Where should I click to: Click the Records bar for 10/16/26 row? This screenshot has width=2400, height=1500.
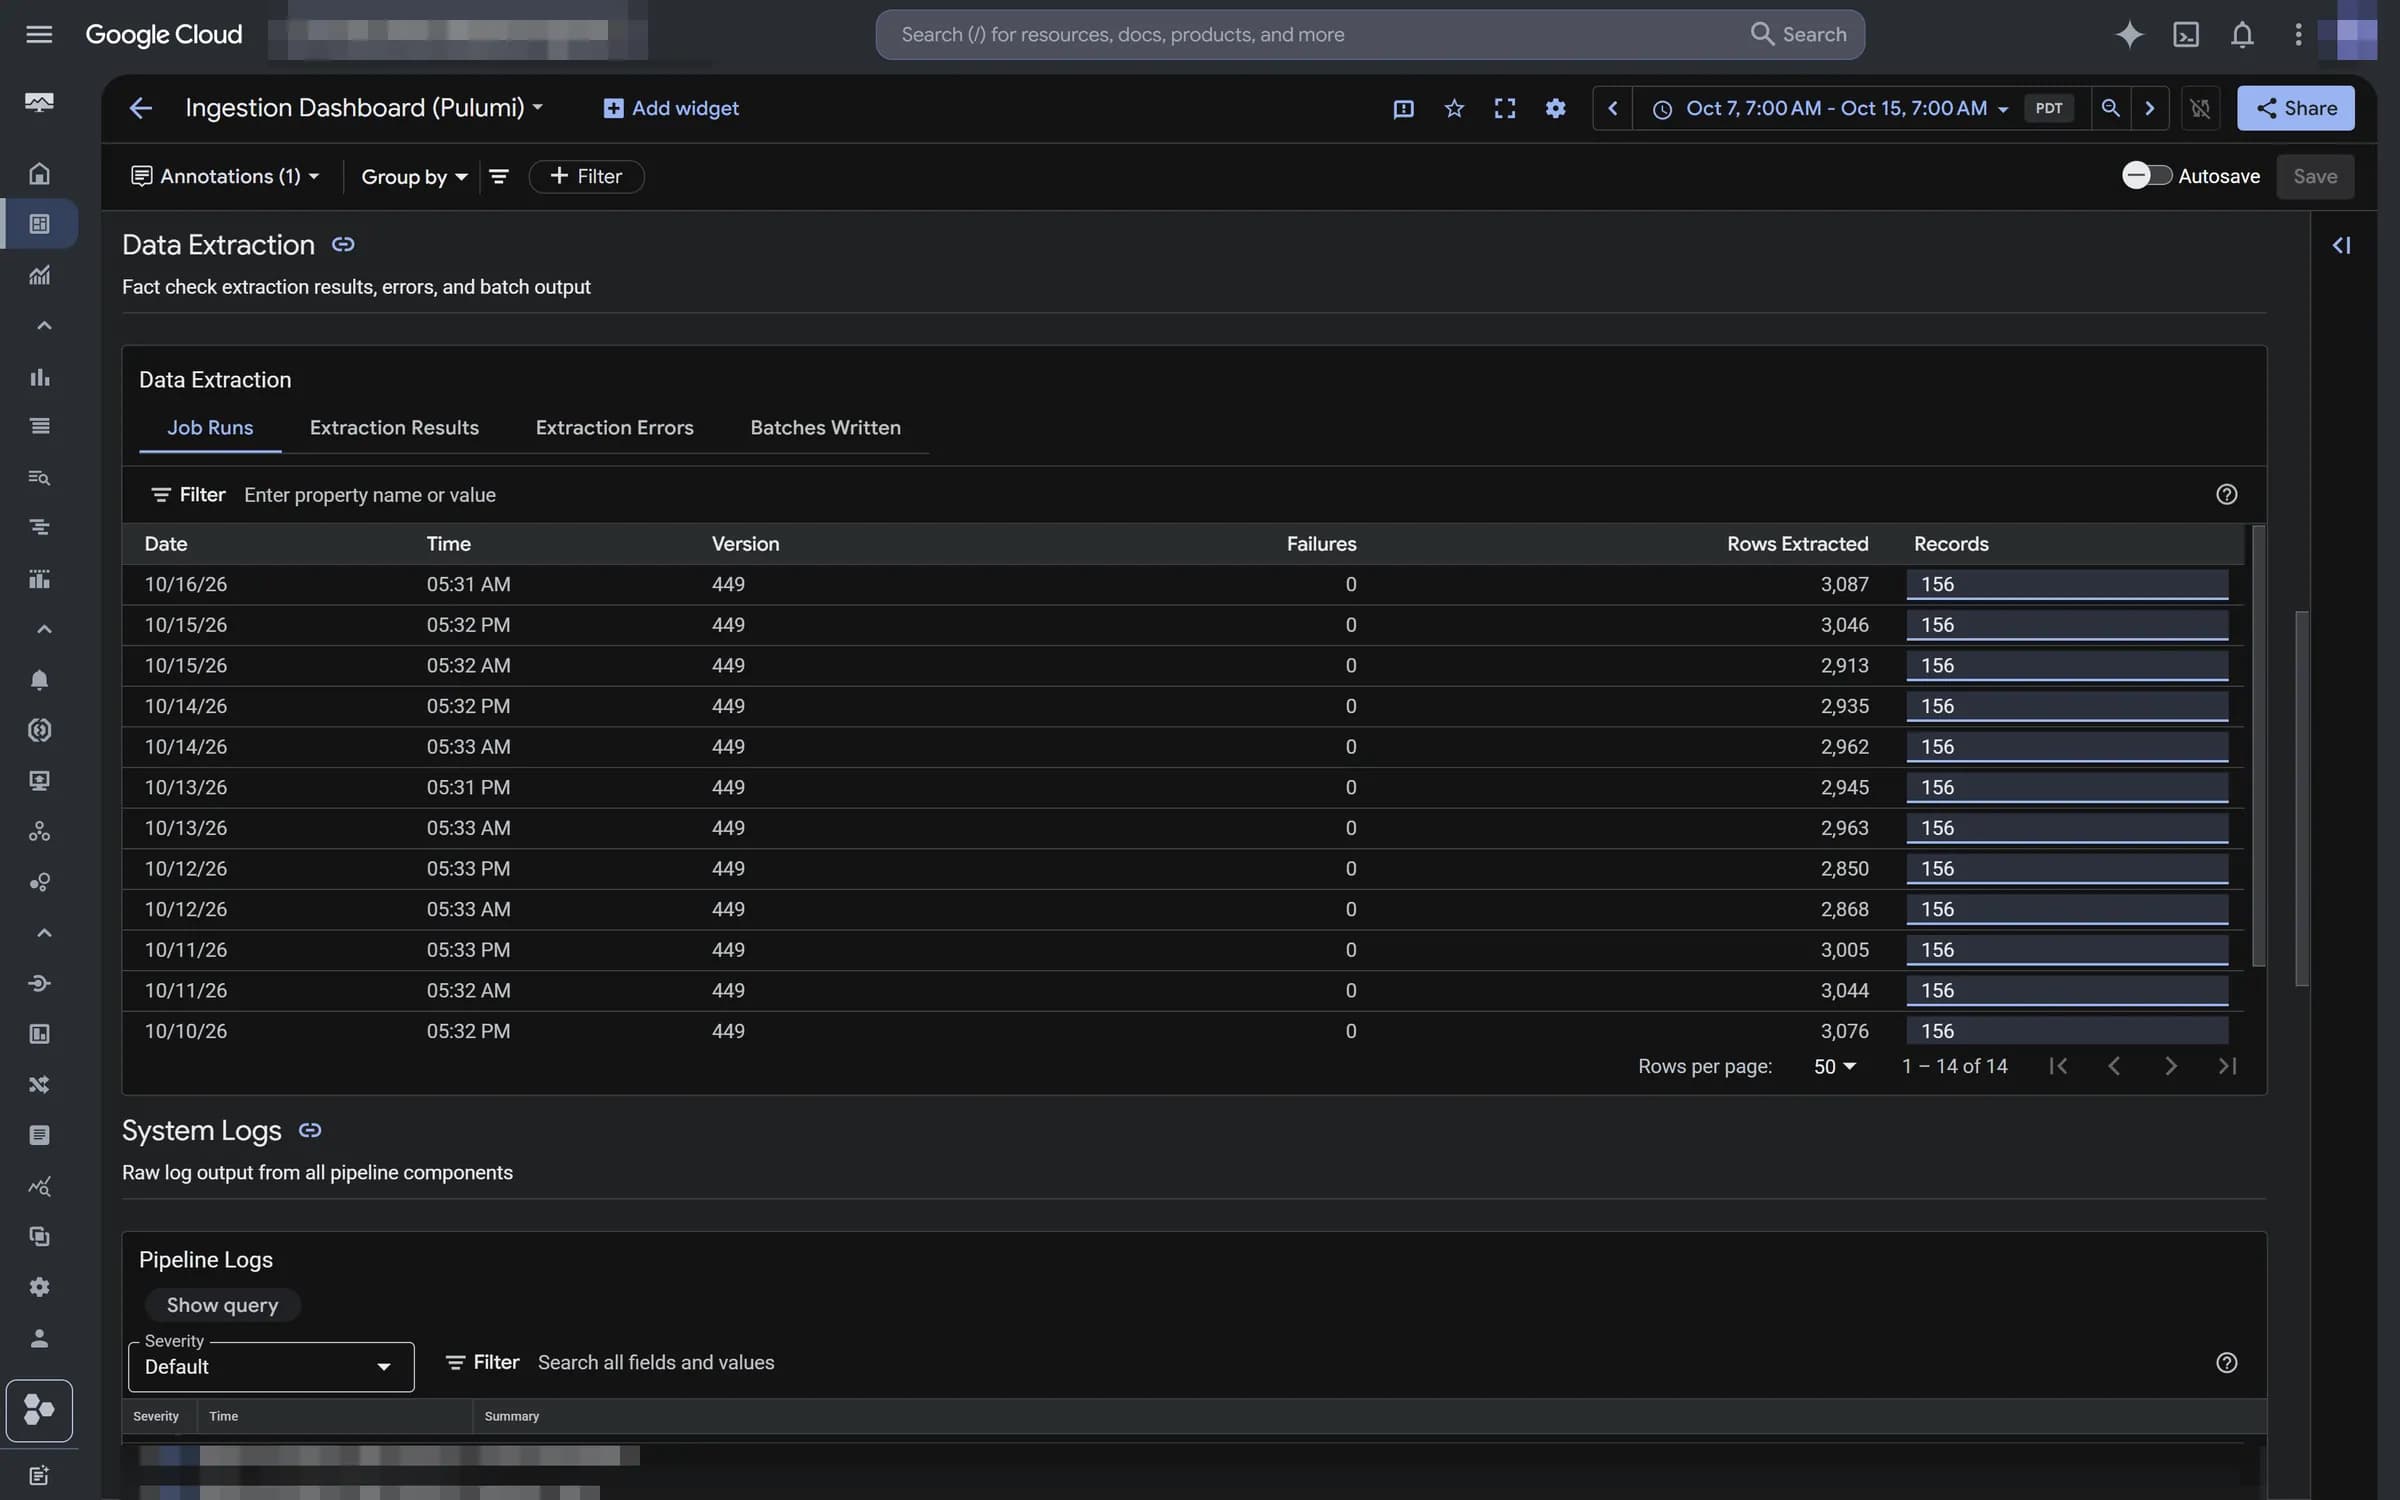point(2067,584)
